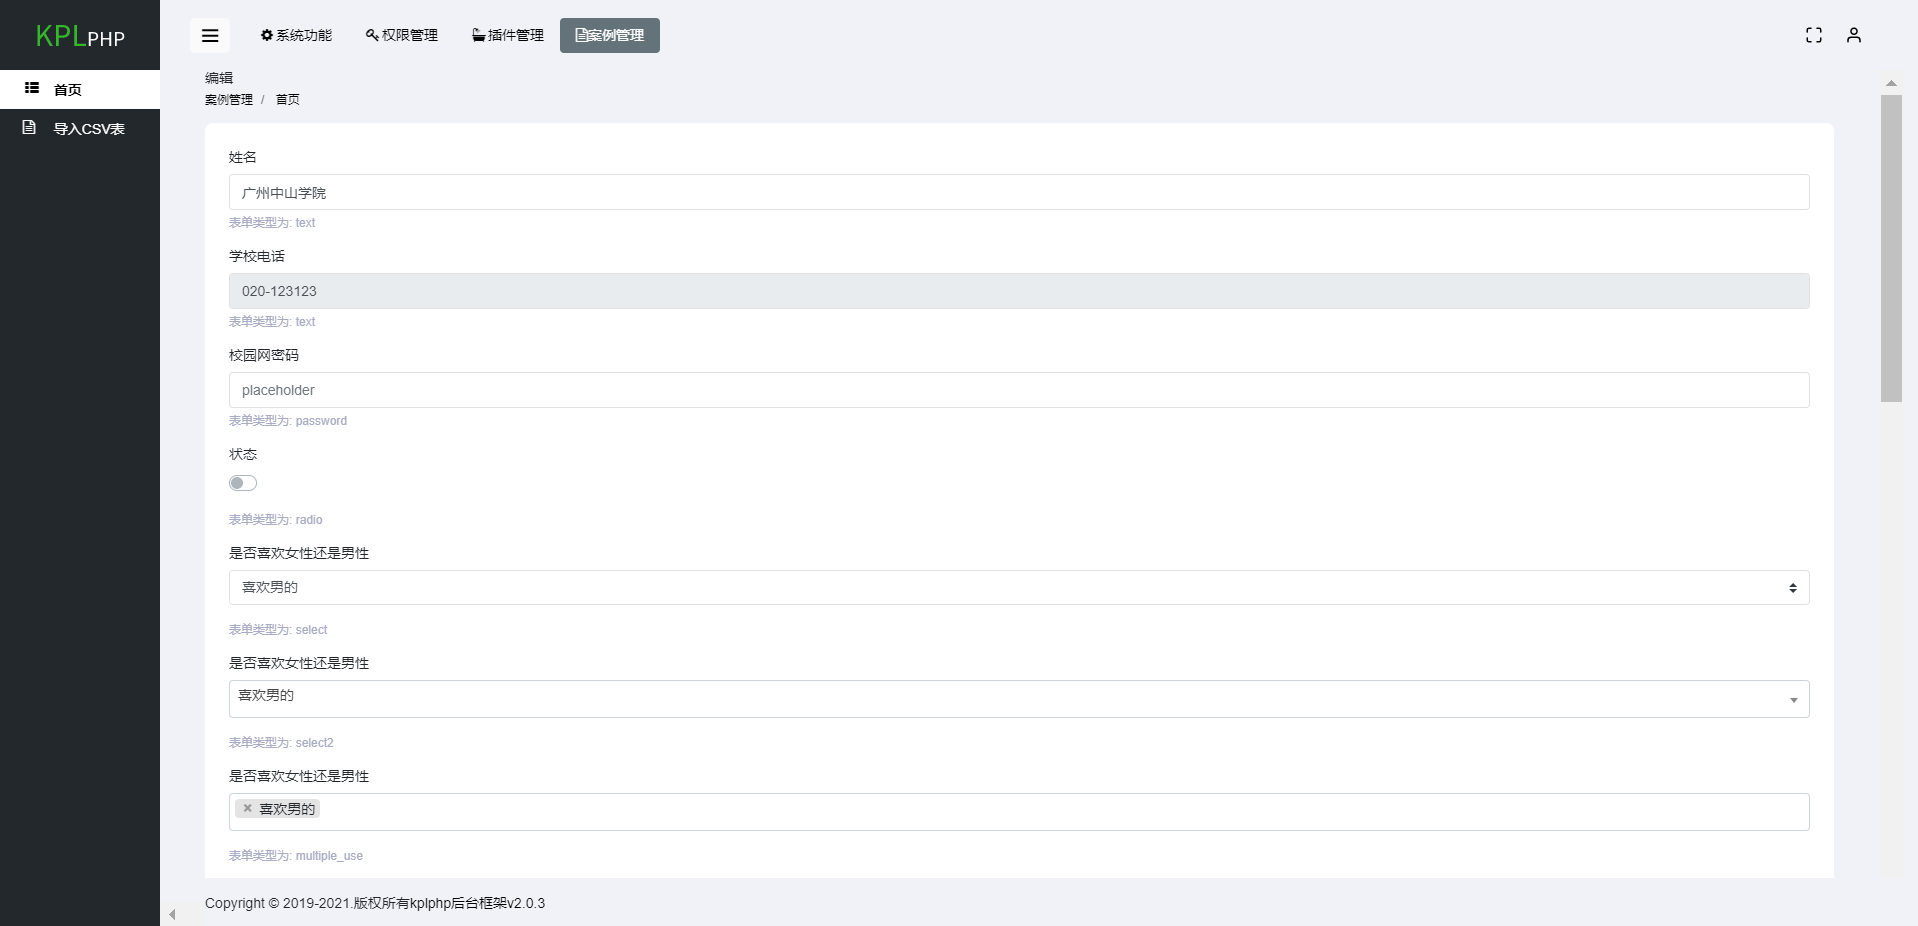Image resolution: width=1918 pixels, height=926 pixels.
Task: Focus the 校园网密码 password field
Action: click(x=1019, y=390)
